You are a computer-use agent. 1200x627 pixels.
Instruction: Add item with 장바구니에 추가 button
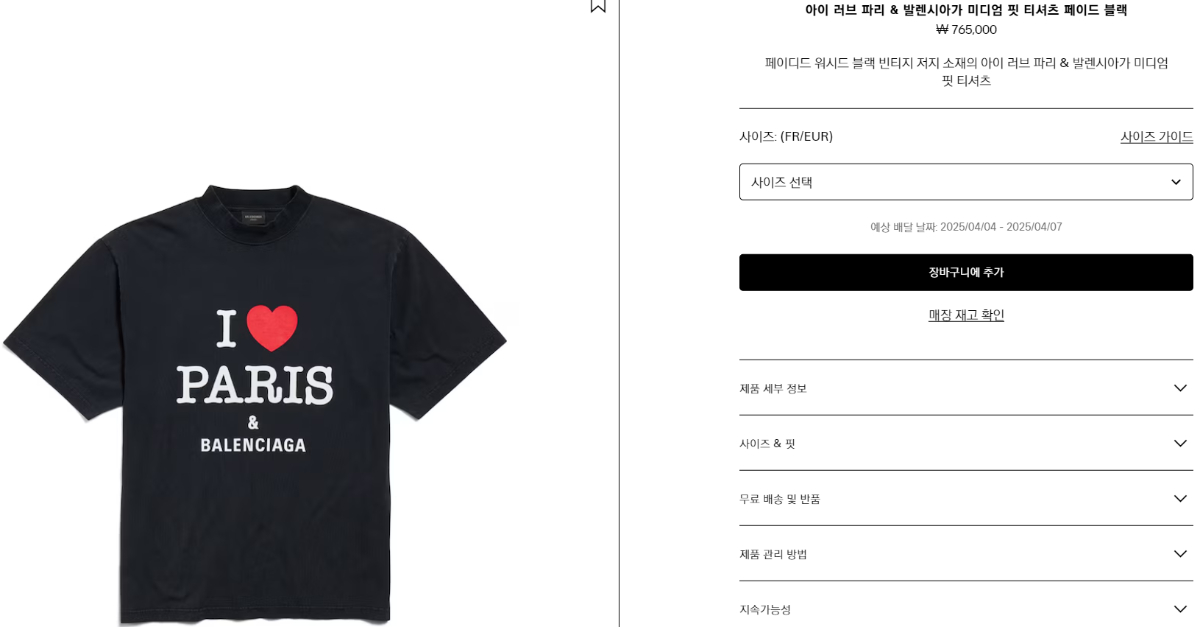966,272
